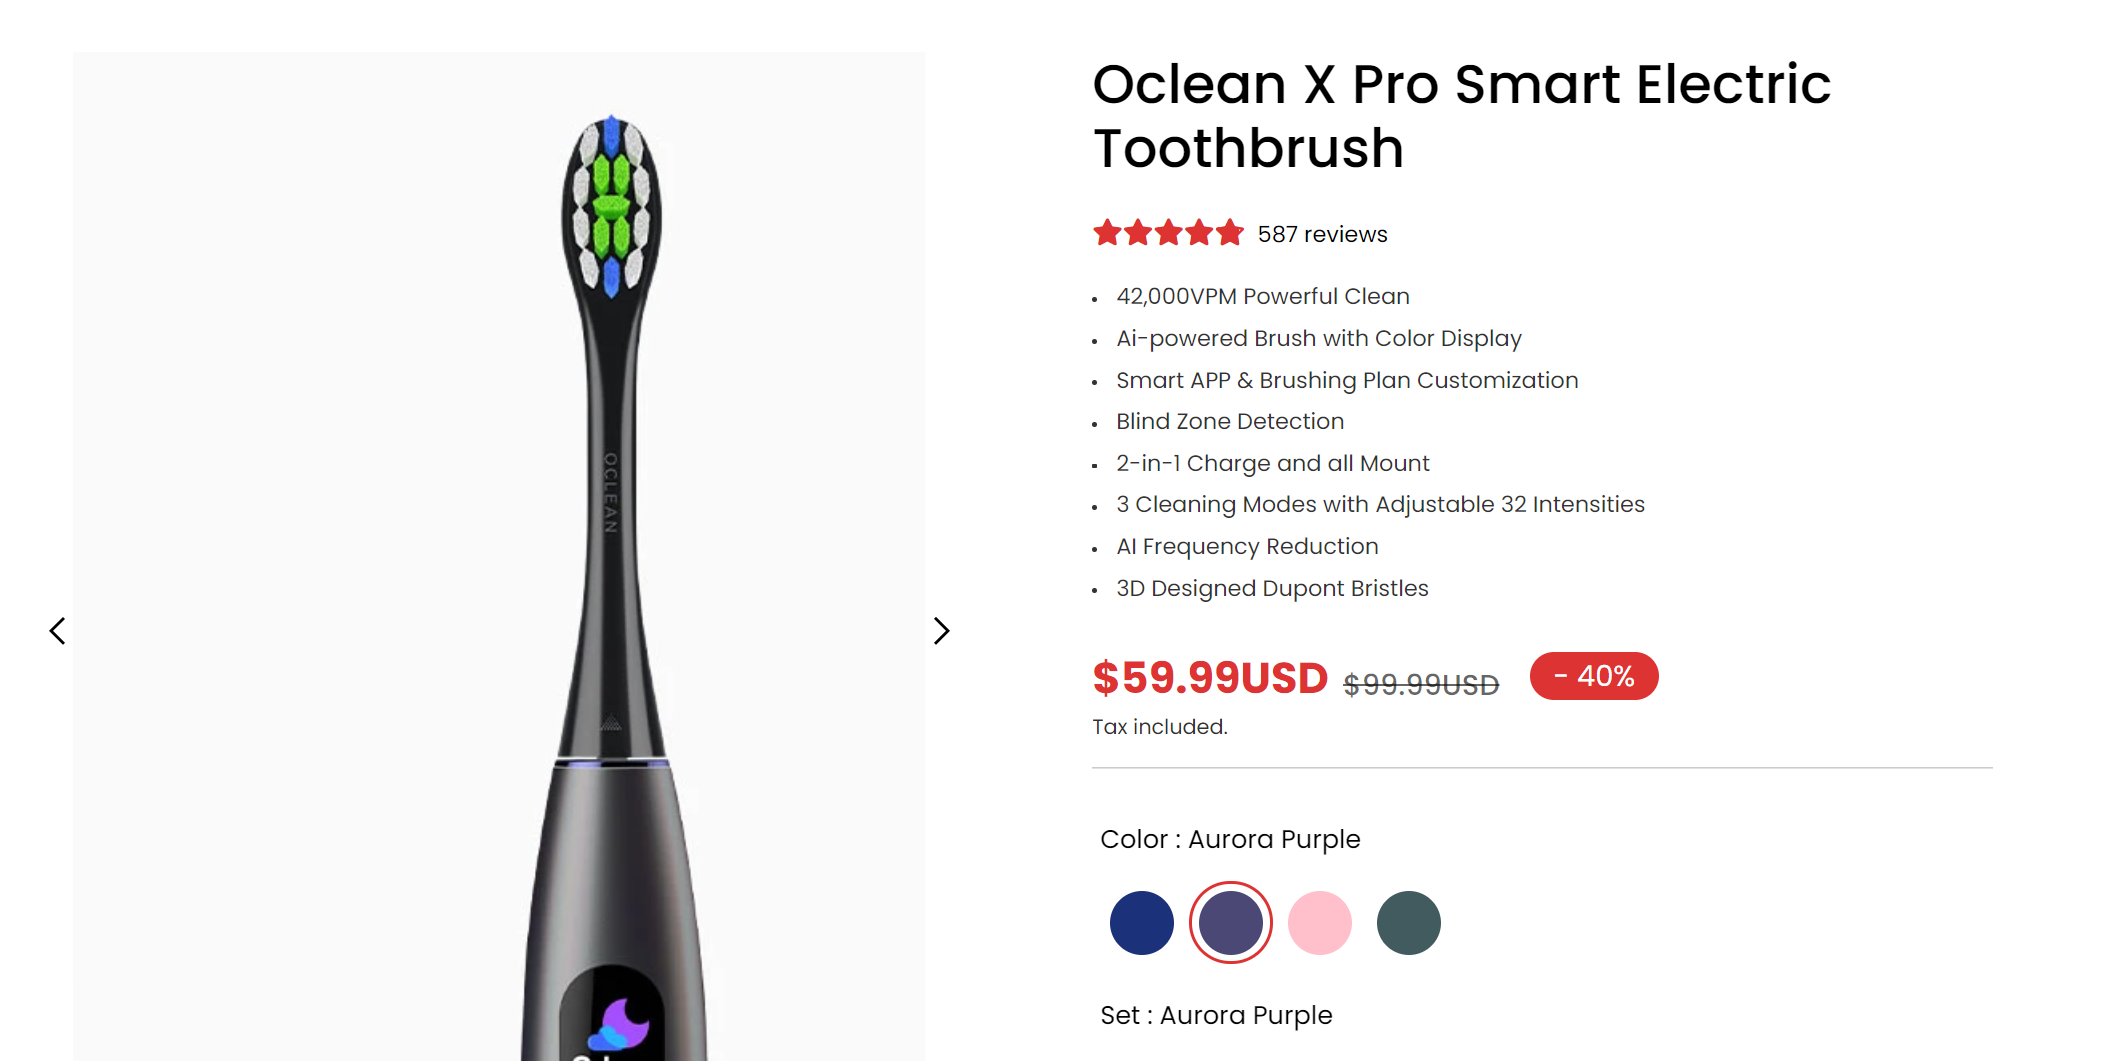Click the crossed-out $99.99USD price
This screenshot has height=1061, width=2108.
tap(1421, 685)
